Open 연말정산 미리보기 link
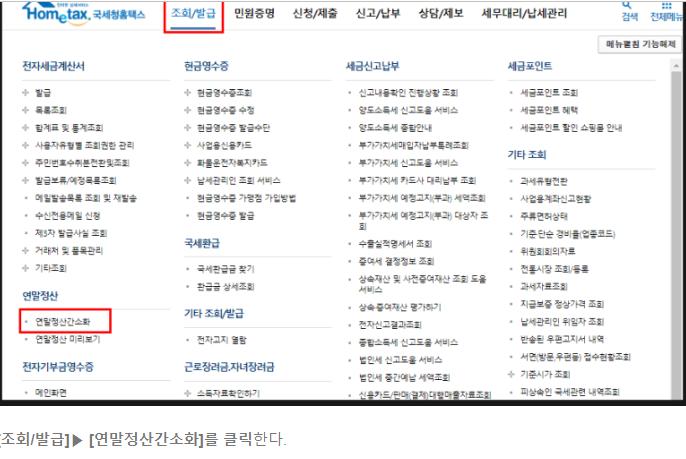This screenshot has width=686, height=459. click(x=67, y=340)
